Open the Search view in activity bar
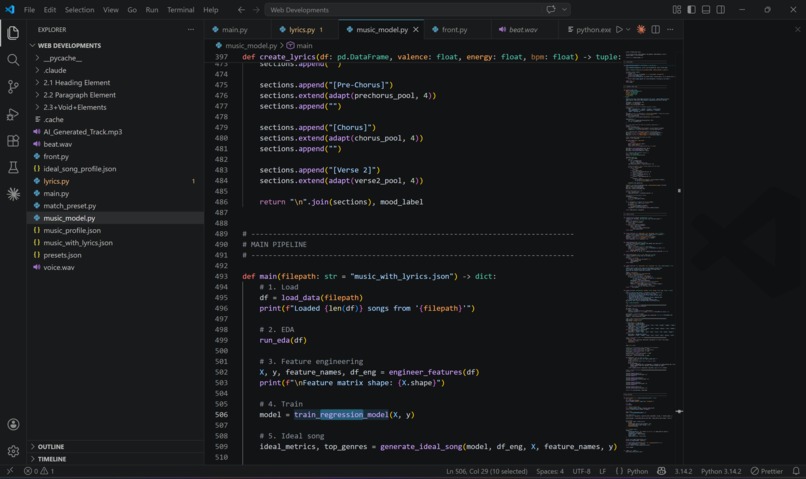Image resolution: width=806 pixels, height=479 pixels. pyautogui.click(x=13, y=60)
